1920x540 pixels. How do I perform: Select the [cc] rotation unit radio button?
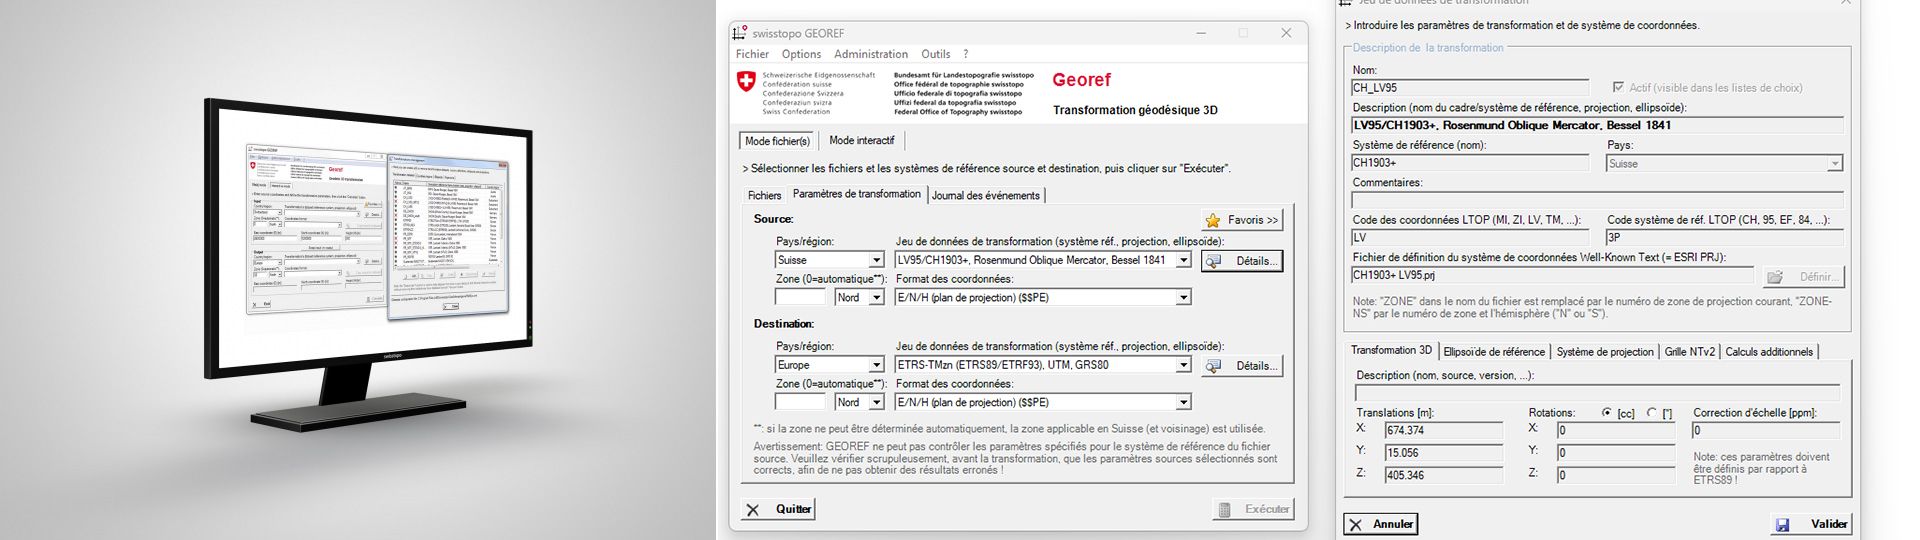1607,412
